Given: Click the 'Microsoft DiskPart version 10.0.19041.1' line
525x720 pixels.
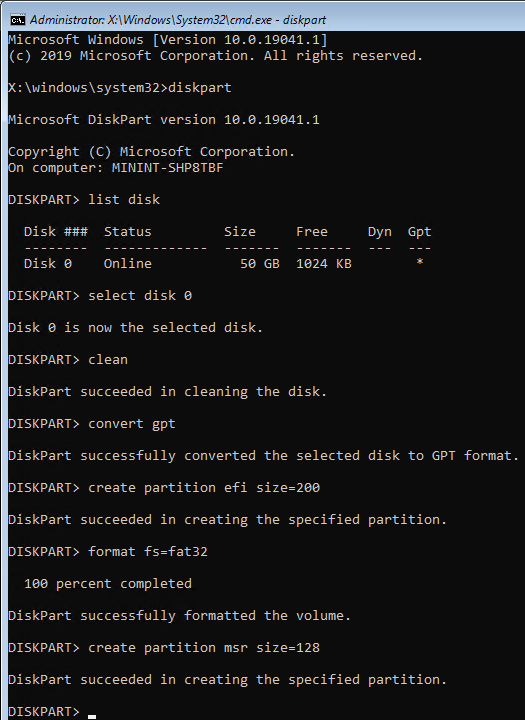Looking at the screenshot, I should (164, 120).
